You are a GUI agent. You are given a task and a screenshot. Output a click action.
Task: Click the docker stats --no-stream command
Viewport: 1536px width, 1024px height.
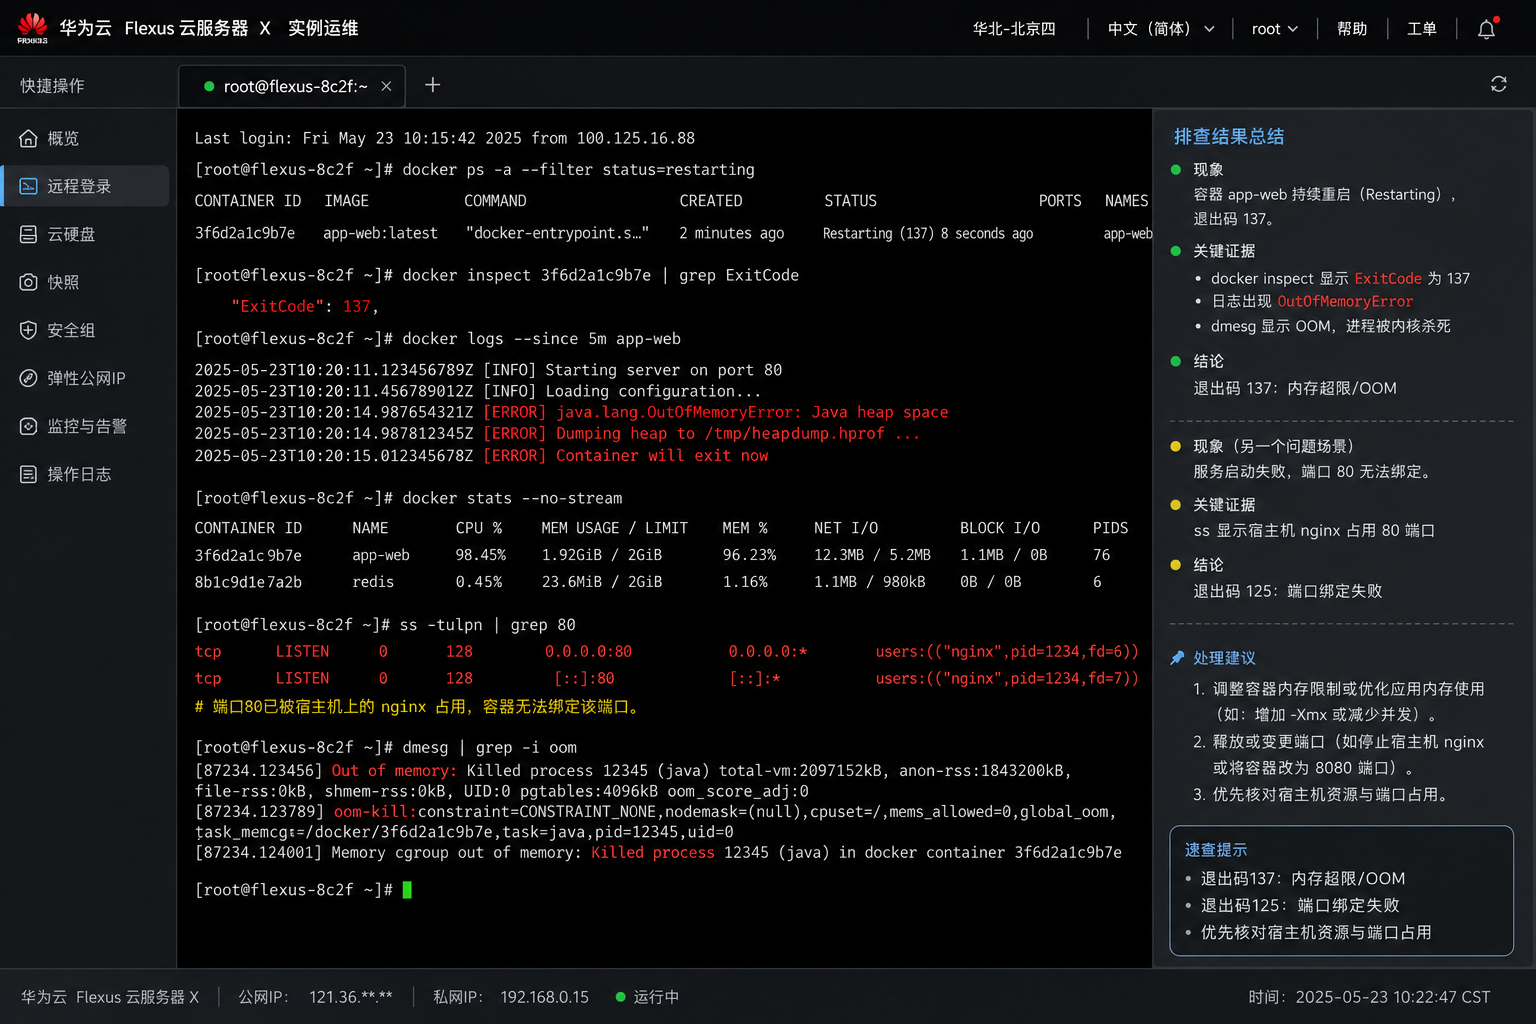click(x=512, y=498)
